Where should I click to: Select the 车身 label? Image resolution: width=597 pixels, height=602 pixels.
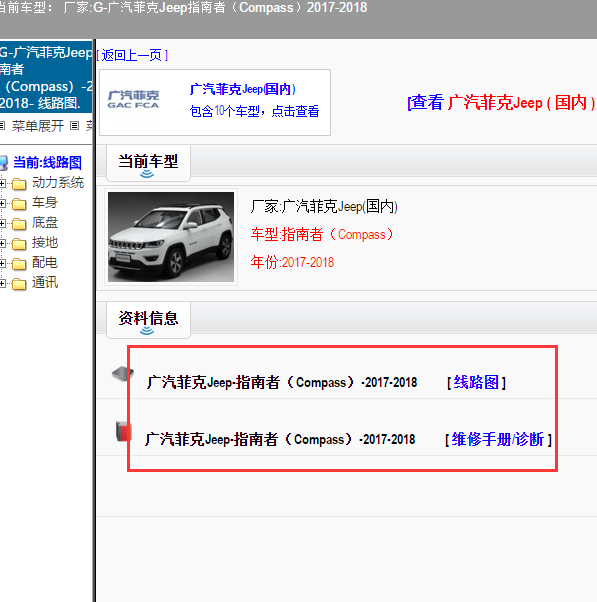click(x=45, y=202)
